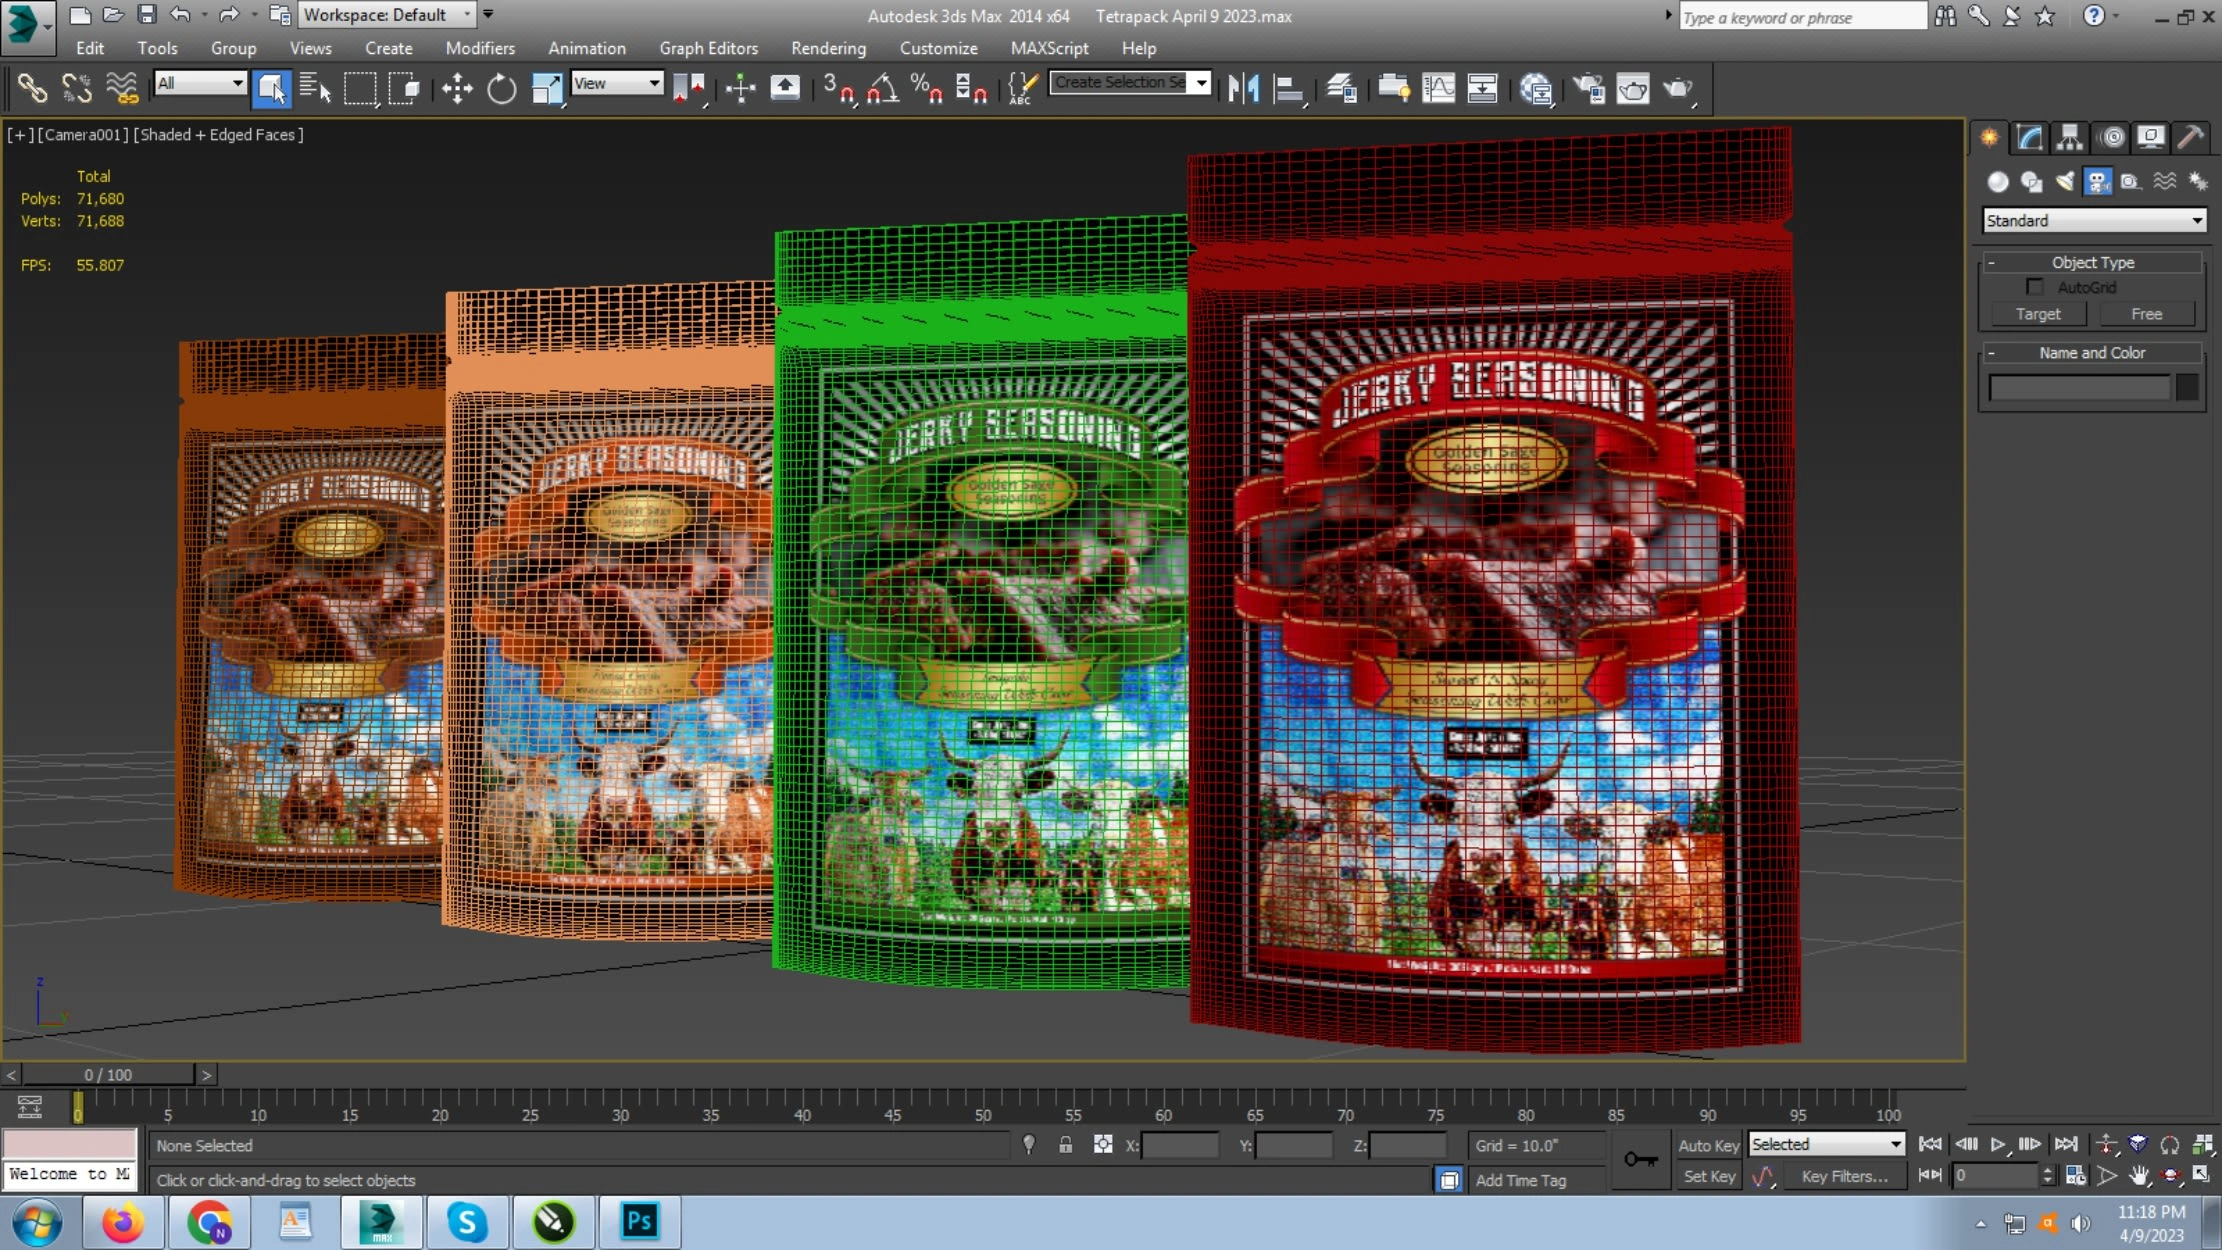Click the Key Filters button
2222x1250 pixels.
point(1844,1176)
